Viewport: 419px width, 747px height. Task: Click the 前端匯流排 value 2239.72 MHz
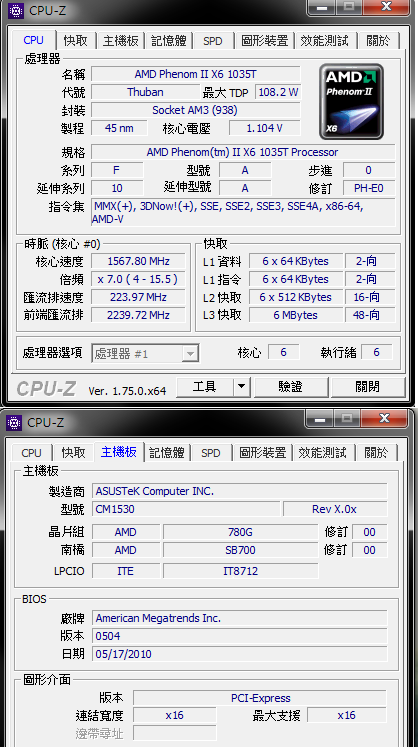[139, 315]
